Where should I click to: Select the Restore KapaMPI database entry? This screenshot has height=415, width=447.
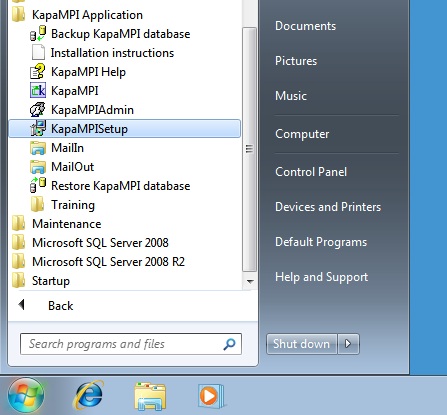[x=121, y=186]
